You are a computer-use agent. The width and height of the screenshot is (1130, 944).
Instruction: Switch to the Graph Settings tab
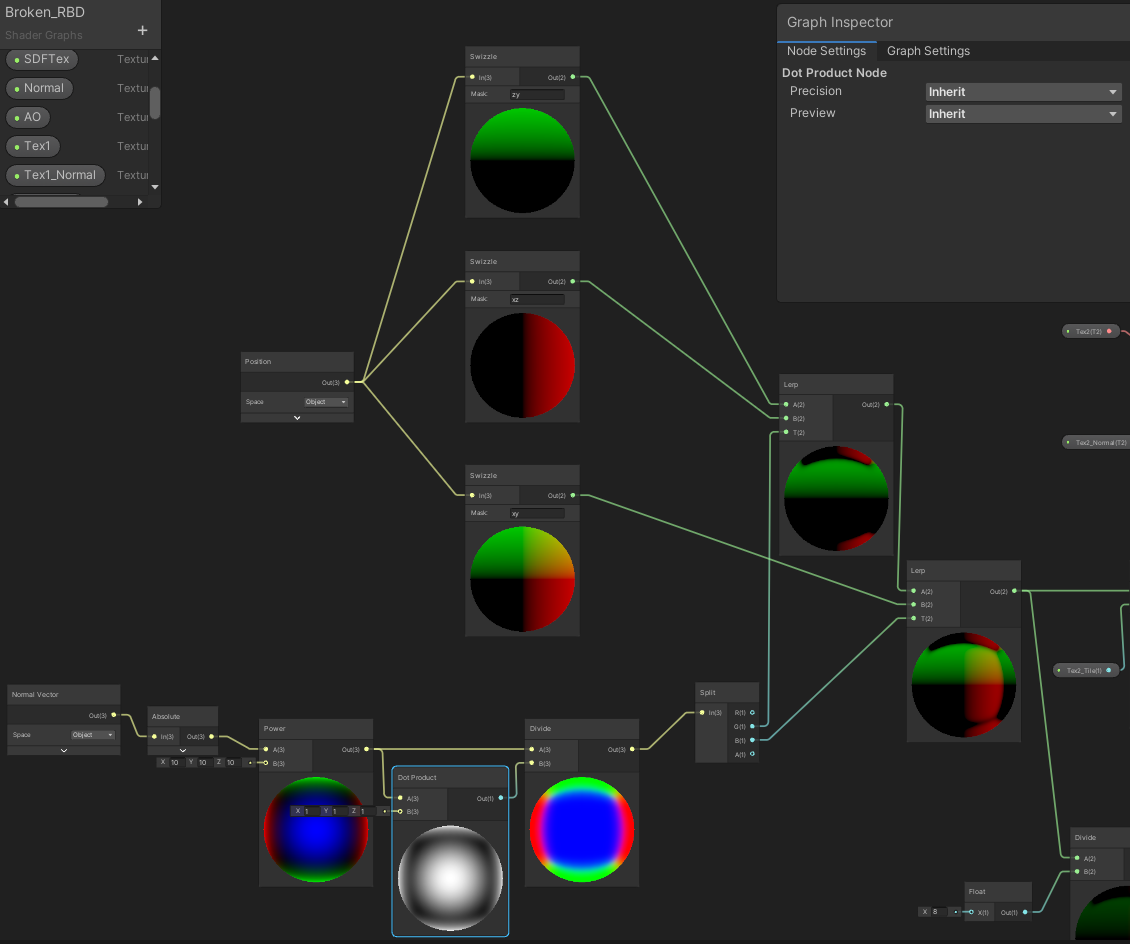928,51
